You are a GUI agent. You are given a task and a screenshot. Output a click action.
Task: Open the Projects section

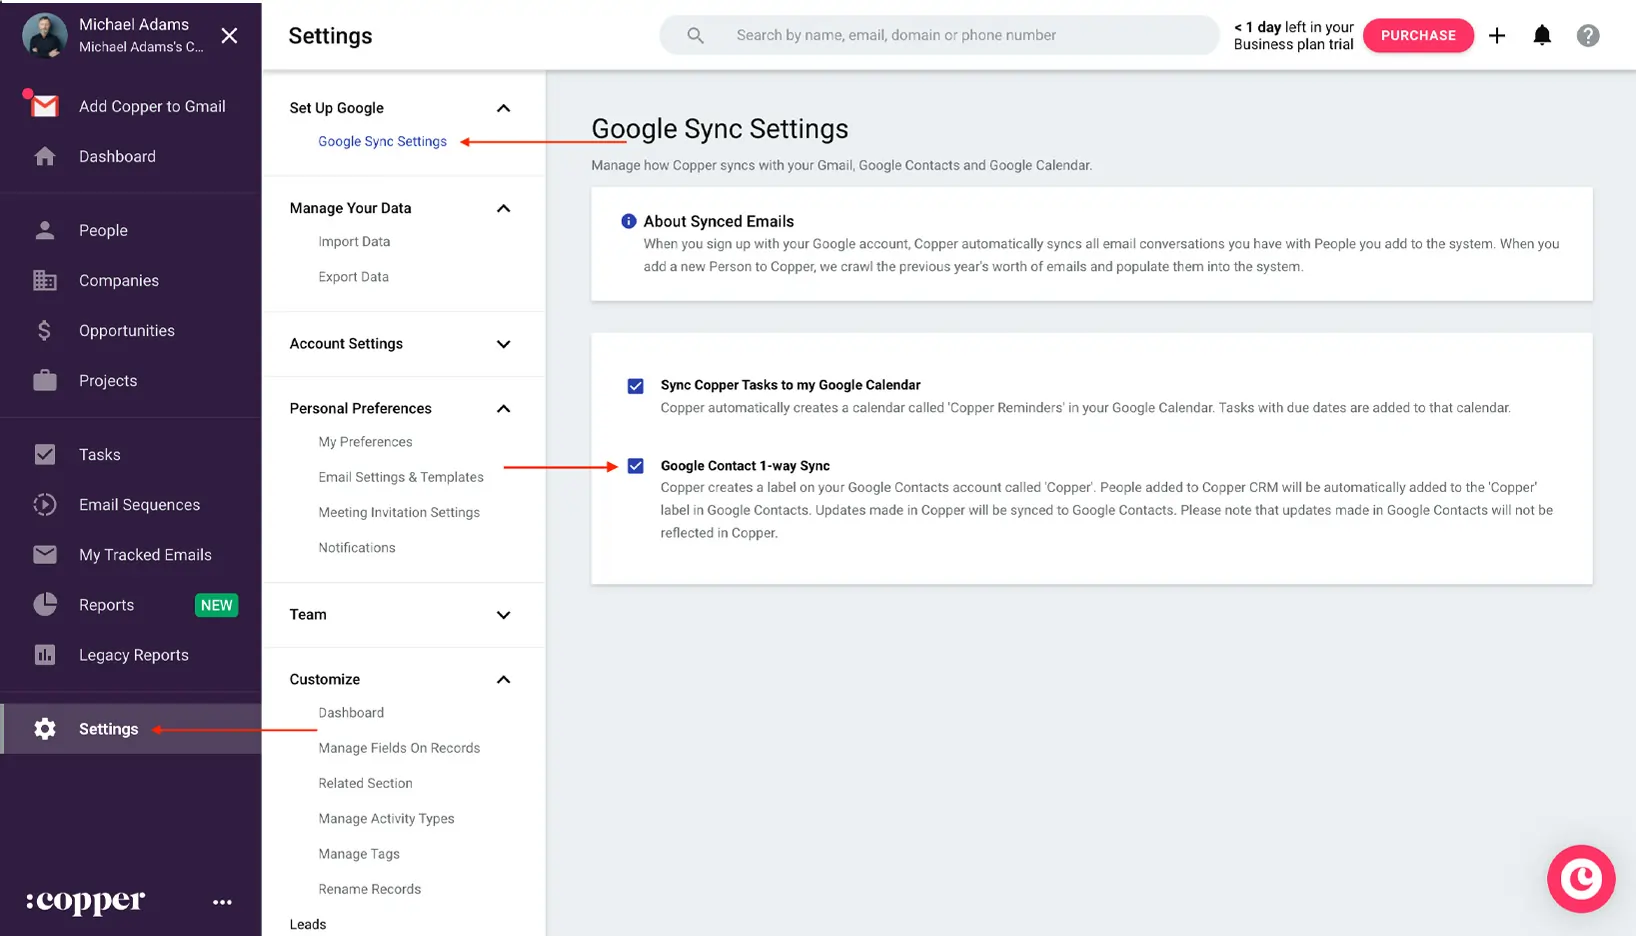(108, 380)
